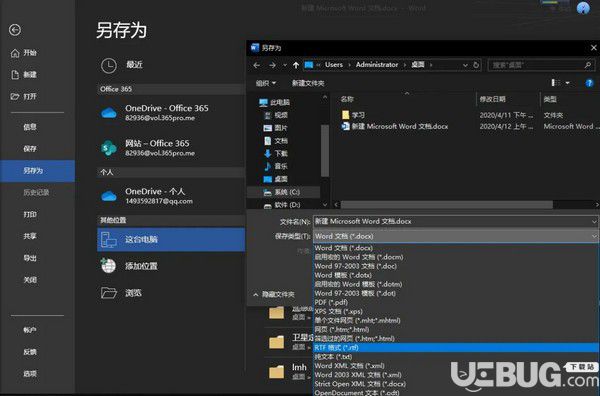
Task: Expand the address bar history chevron
Action: (x=465, y=65)
